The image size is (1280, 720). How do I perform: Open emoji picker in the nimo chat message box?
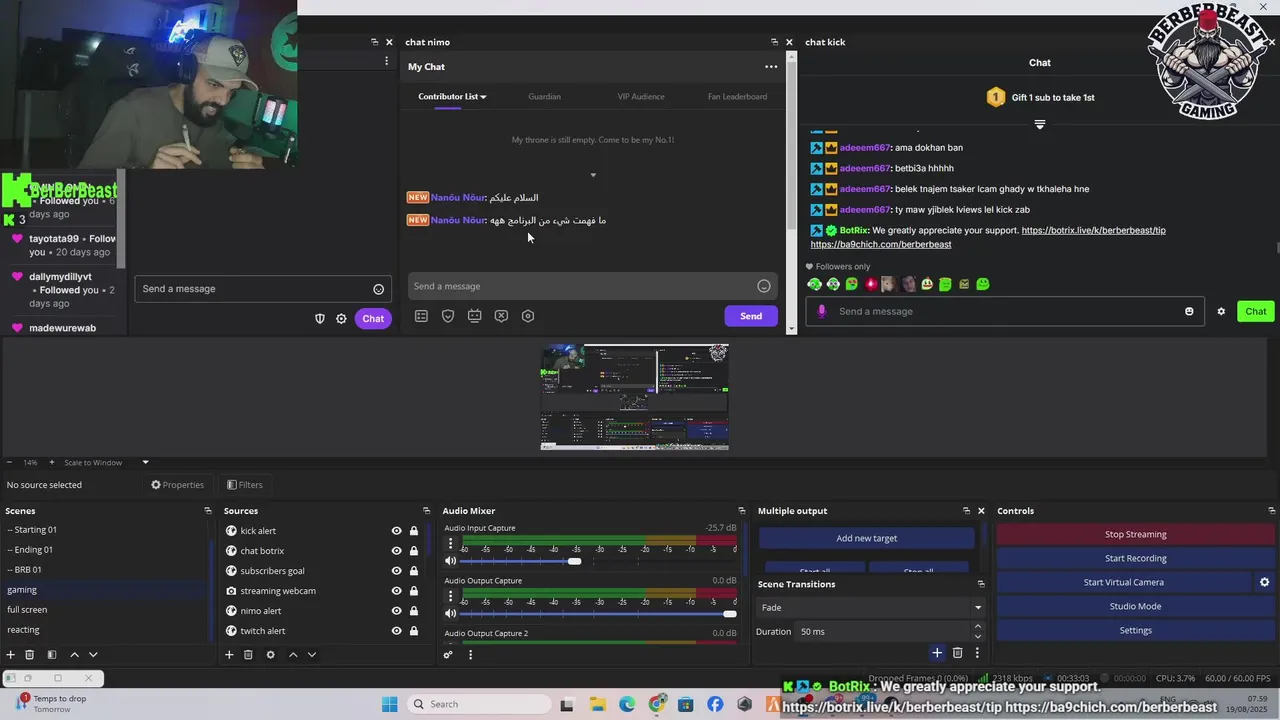pos(764,286)
